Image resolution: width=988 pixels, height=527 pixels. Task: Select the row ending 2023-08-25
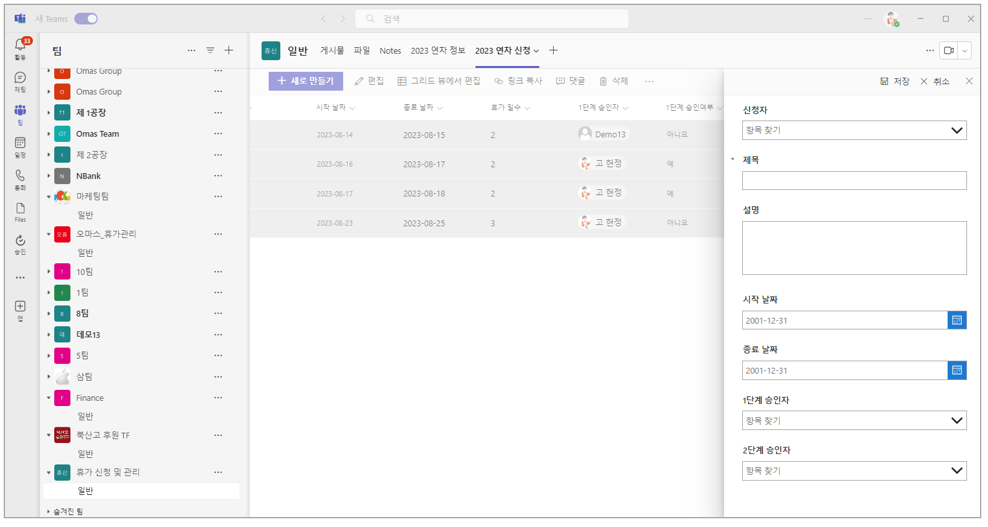(x=486, y=223)
